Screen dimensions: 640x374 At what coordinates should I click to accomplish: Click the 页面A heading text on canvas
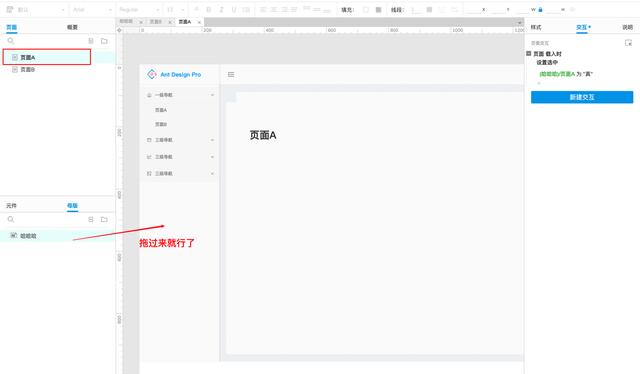click(263, 135)
